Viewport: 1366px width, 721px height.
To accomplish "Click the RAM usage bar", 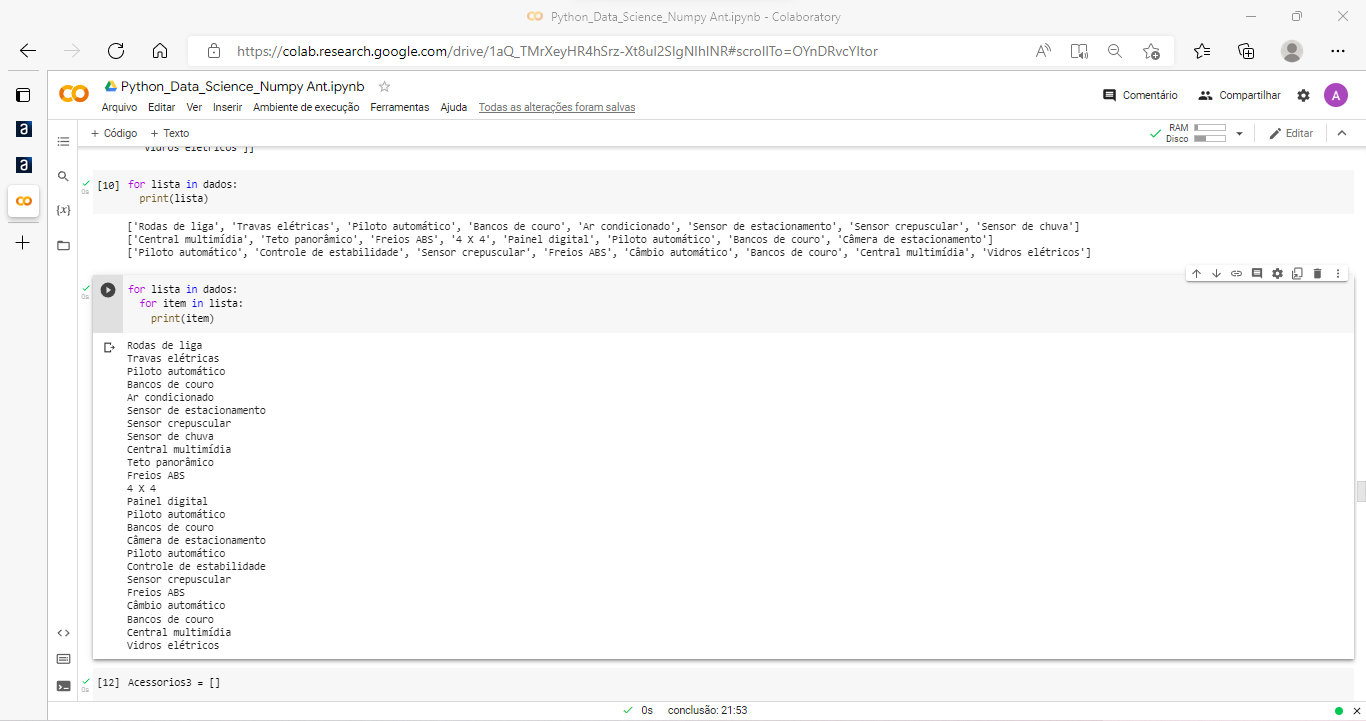I will pos(1209,128).
